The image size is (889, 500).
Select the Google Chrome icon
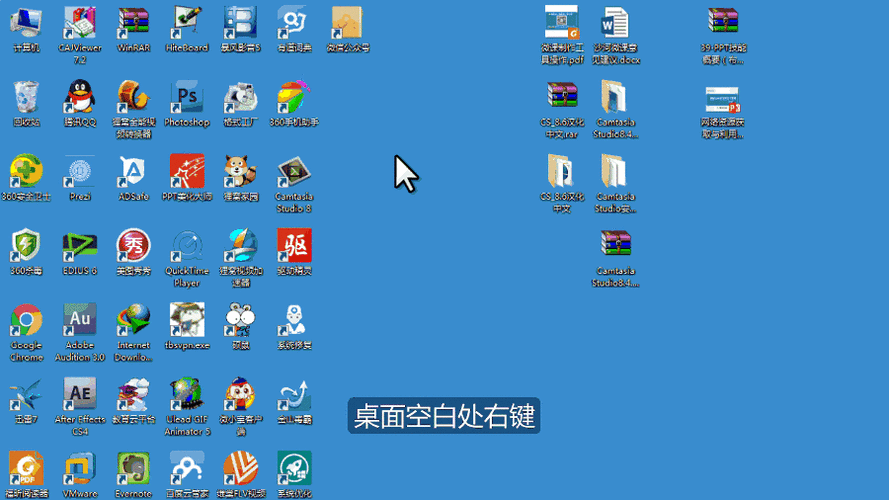click(x=26, y=320)
